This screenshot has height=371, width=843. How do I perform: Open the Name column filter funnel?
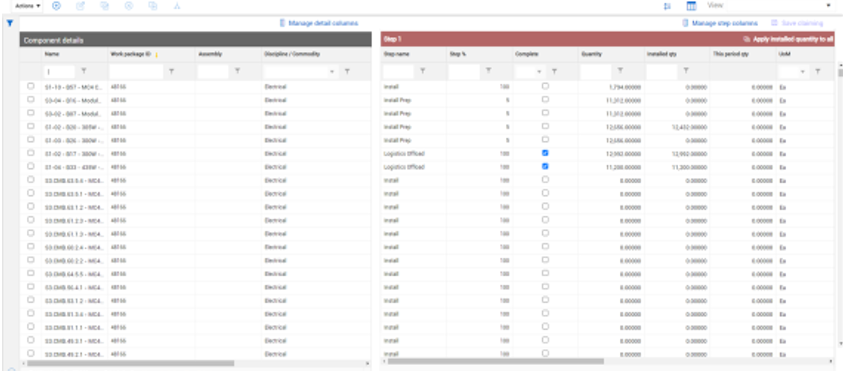coord(83,71)
